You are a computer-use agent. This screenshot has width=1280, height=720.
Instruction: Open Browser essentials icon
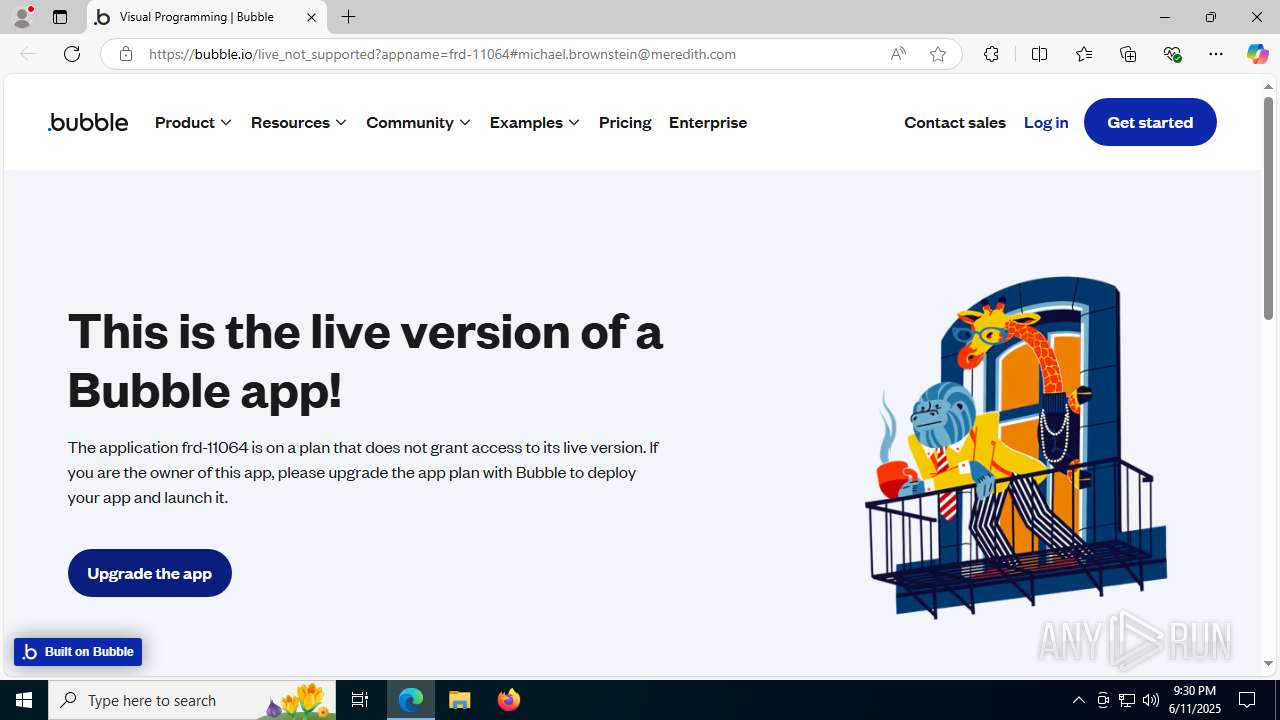[1172, 54]
